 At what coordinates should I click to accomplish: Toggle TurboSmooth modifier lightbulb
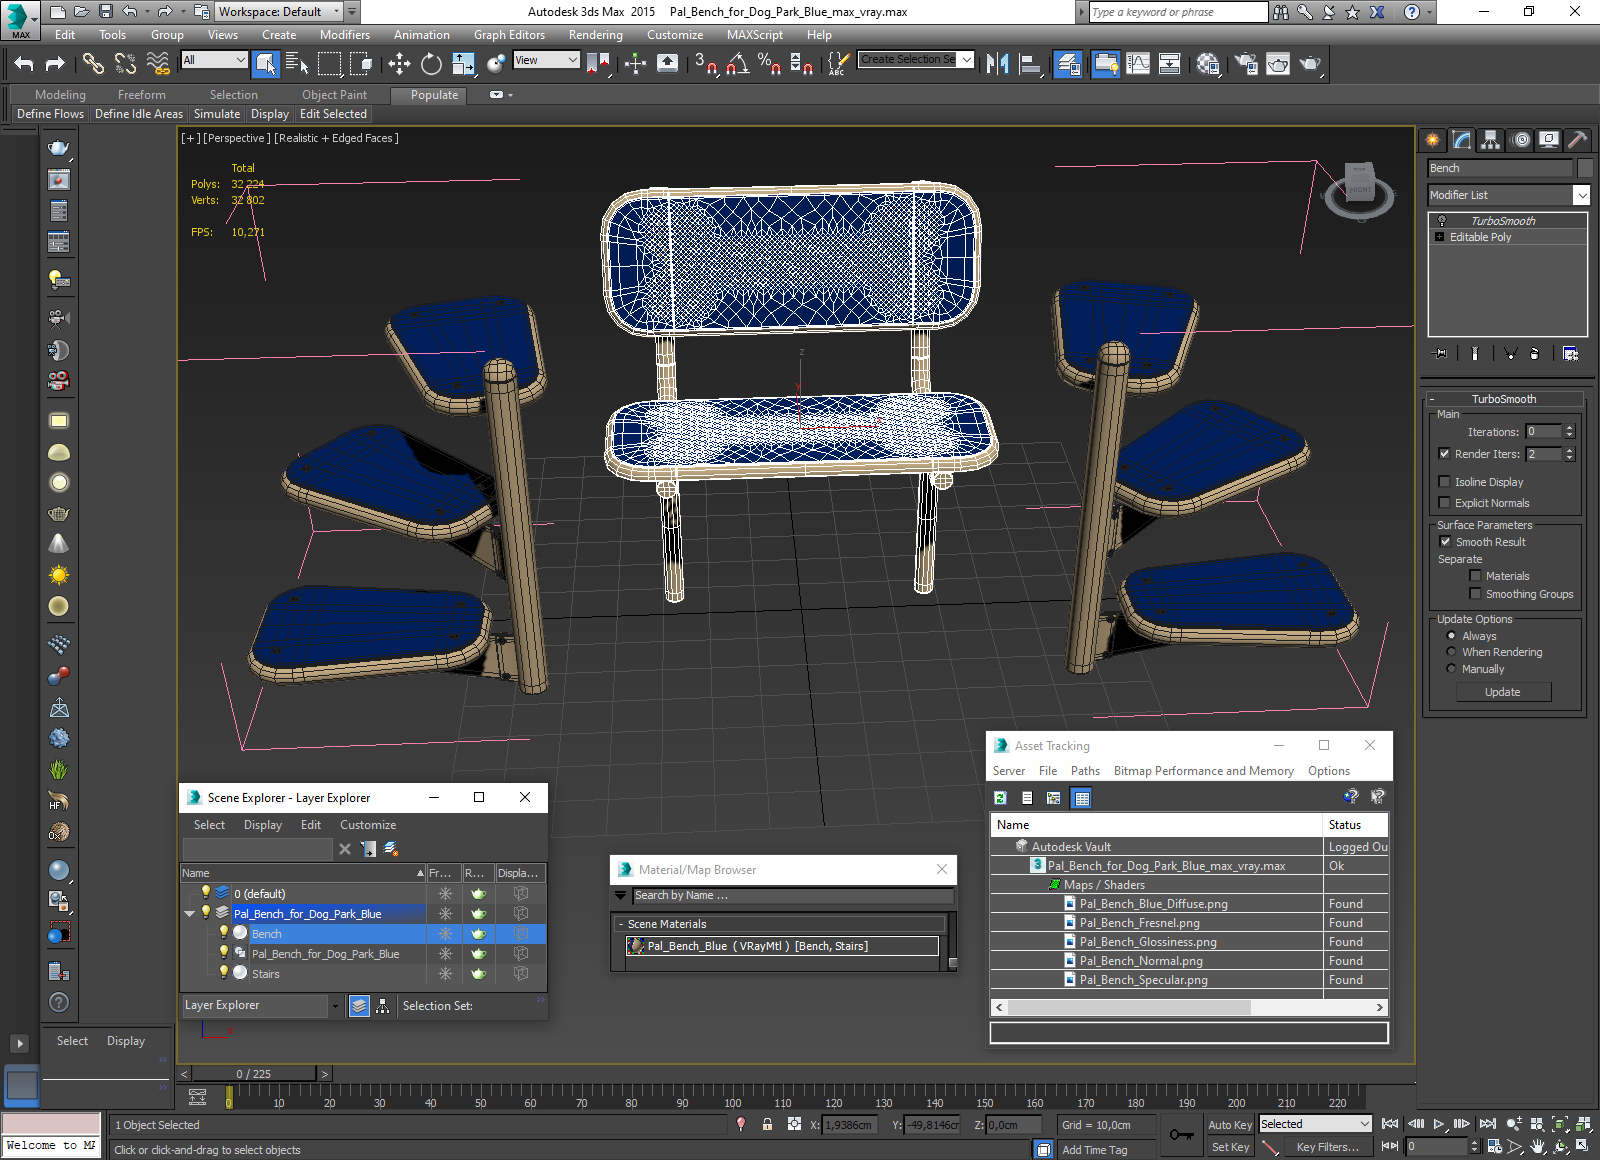tap(1442, 221)
